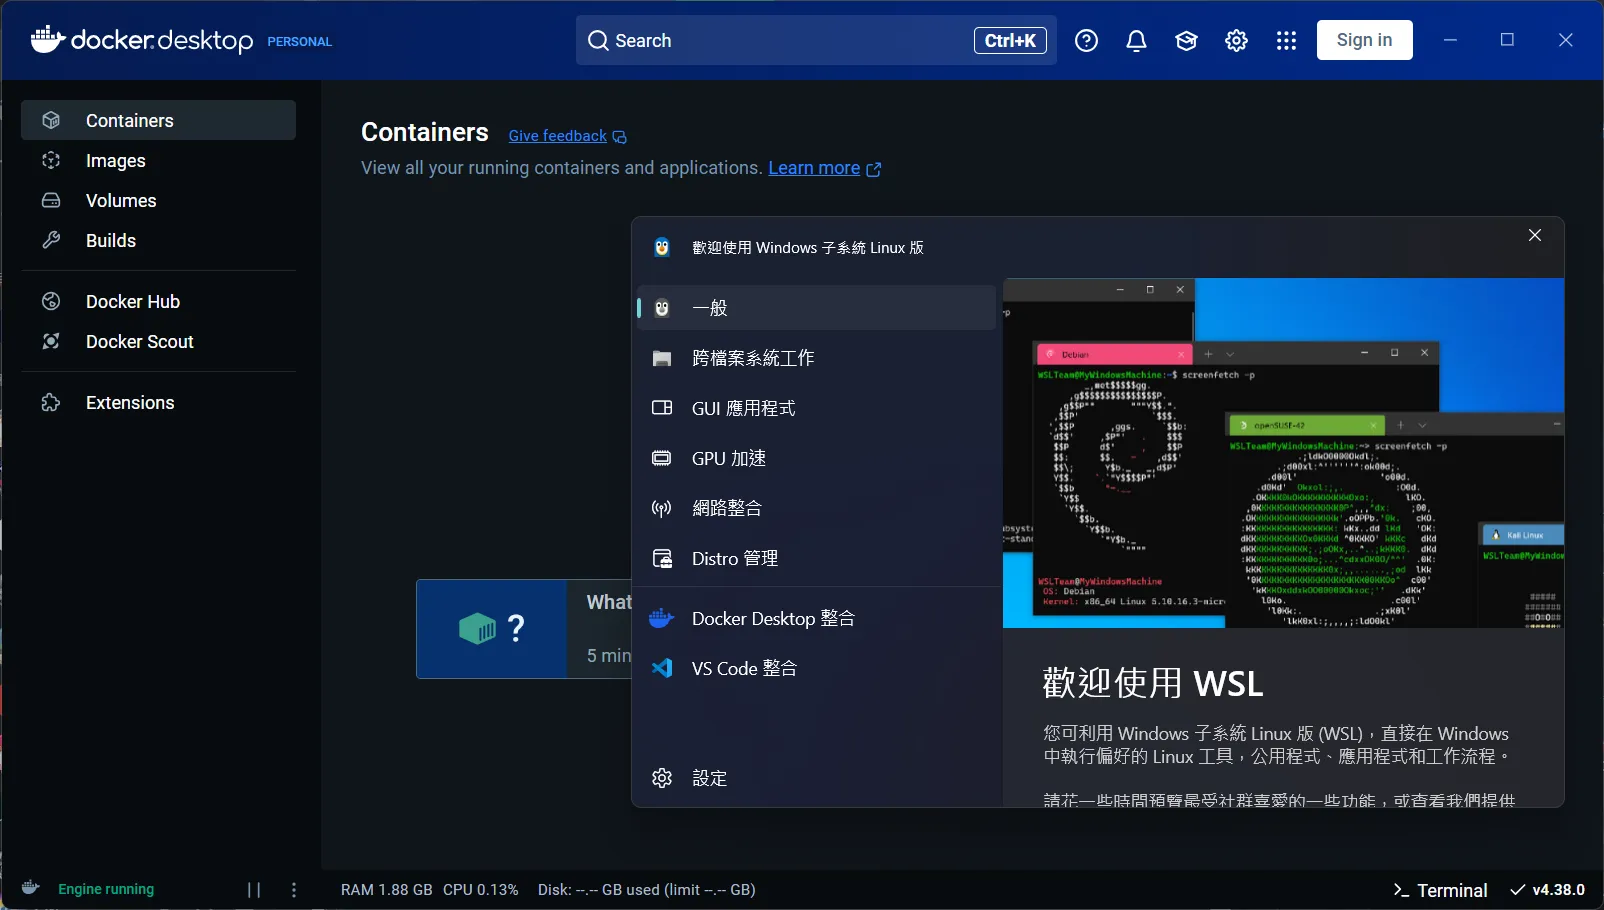
Task: Select 一般 in WSL dialog
Action: 816,308
